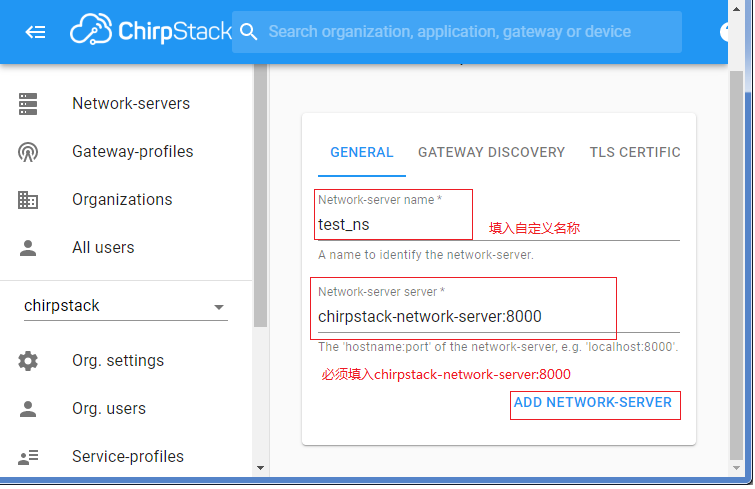Click the Network-servers list icon

(28, 104)
